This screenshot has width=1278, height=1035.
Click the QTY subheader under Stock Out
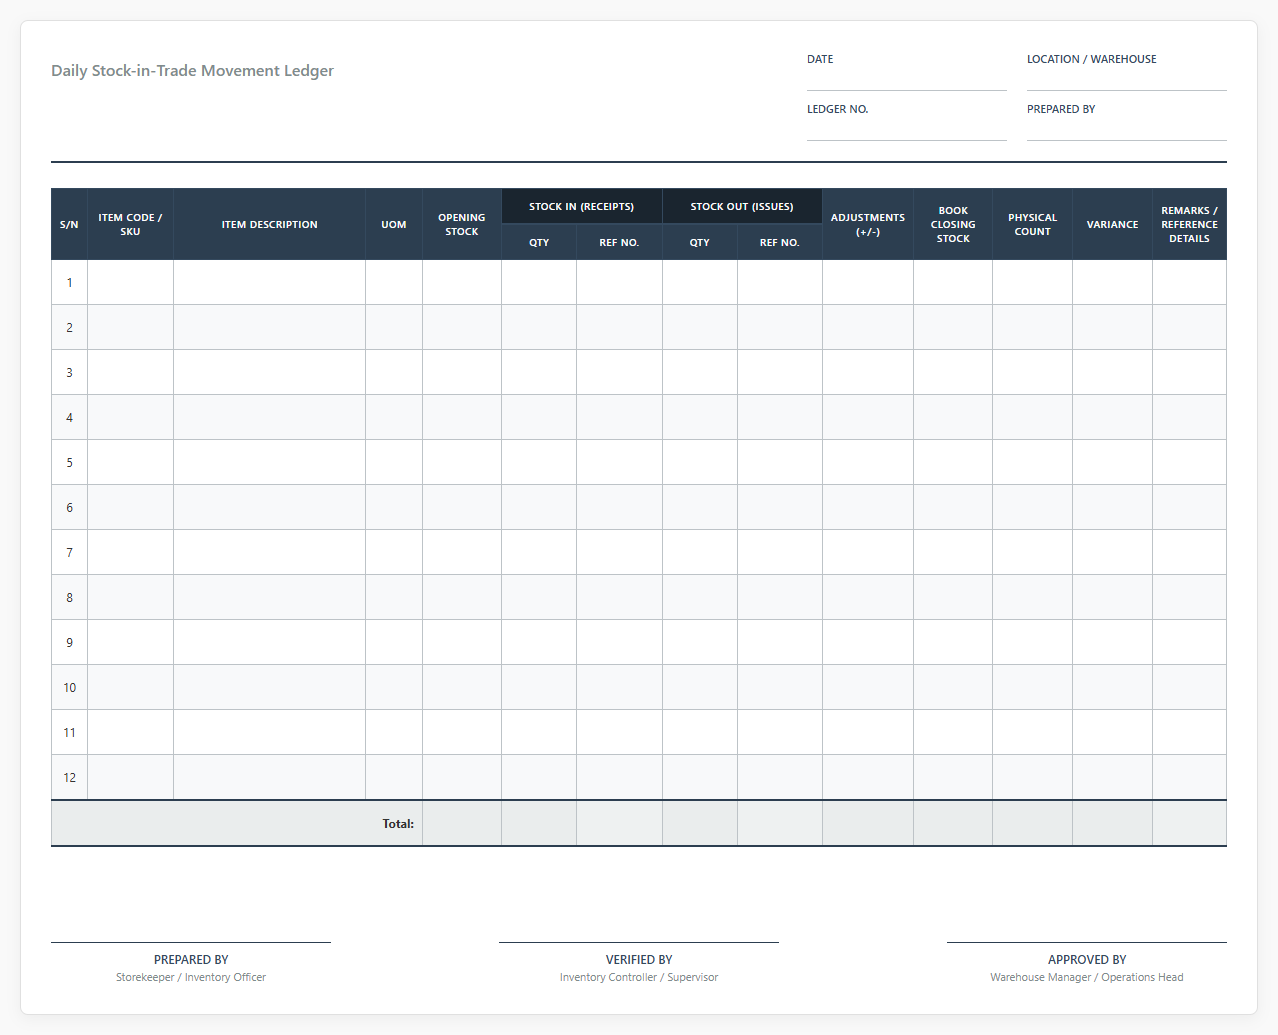click(x=700, y=242)
